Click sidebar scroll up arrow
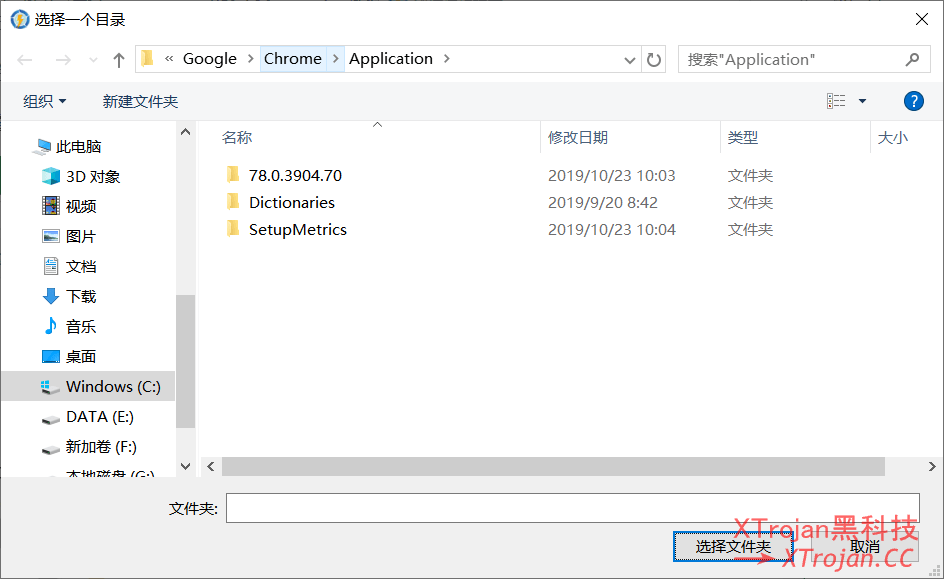Viewport: 944px width, 579px height. pos(185,132)
